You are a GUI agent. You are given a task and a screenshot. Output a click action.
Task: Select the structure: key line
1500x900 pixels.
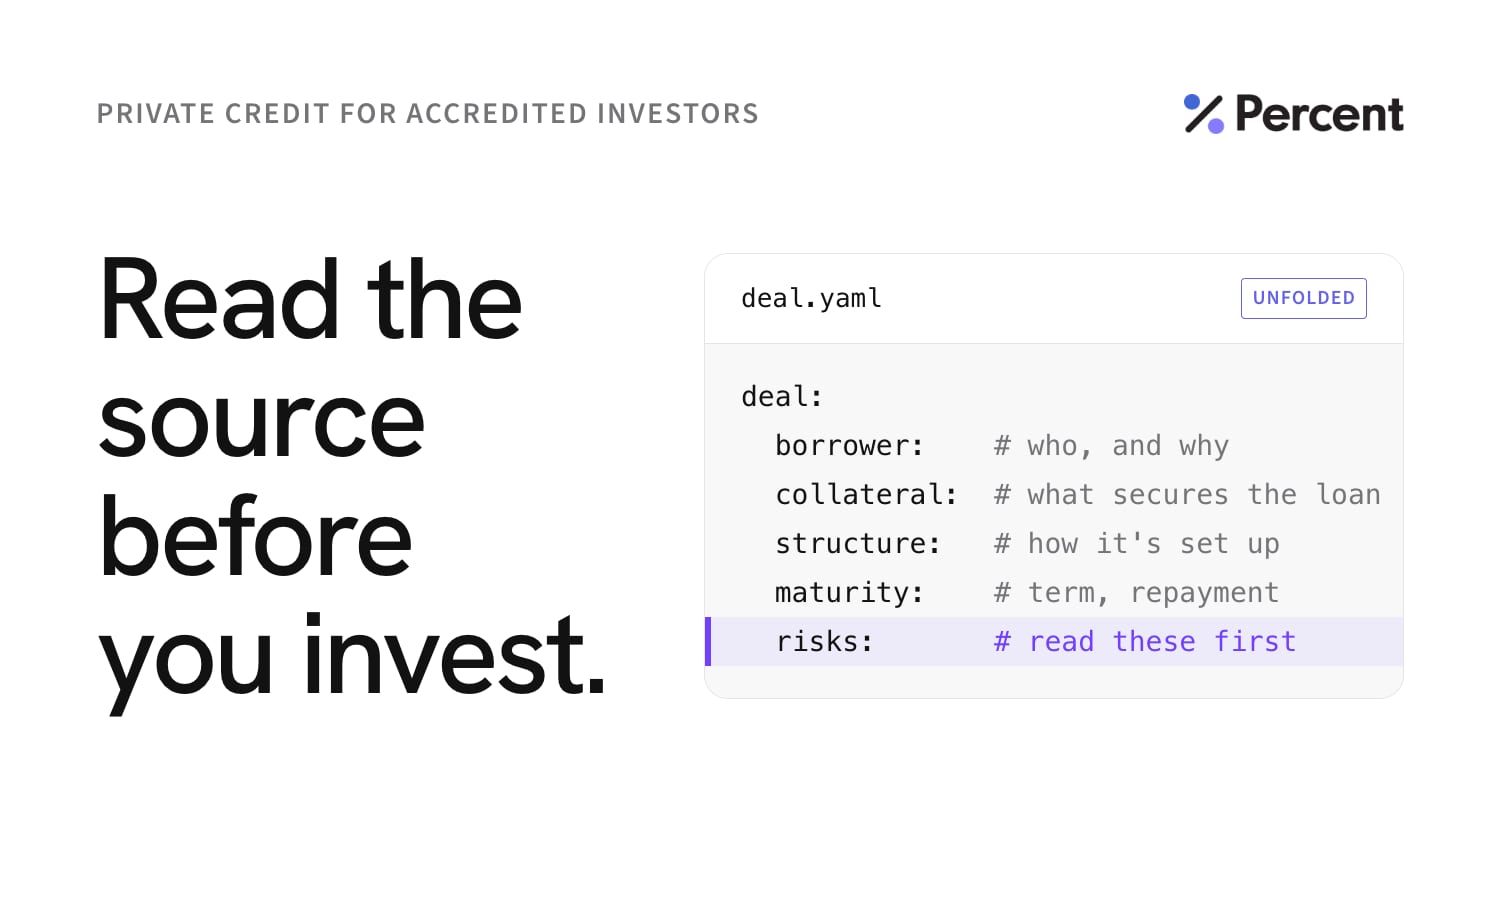point(858,543)
